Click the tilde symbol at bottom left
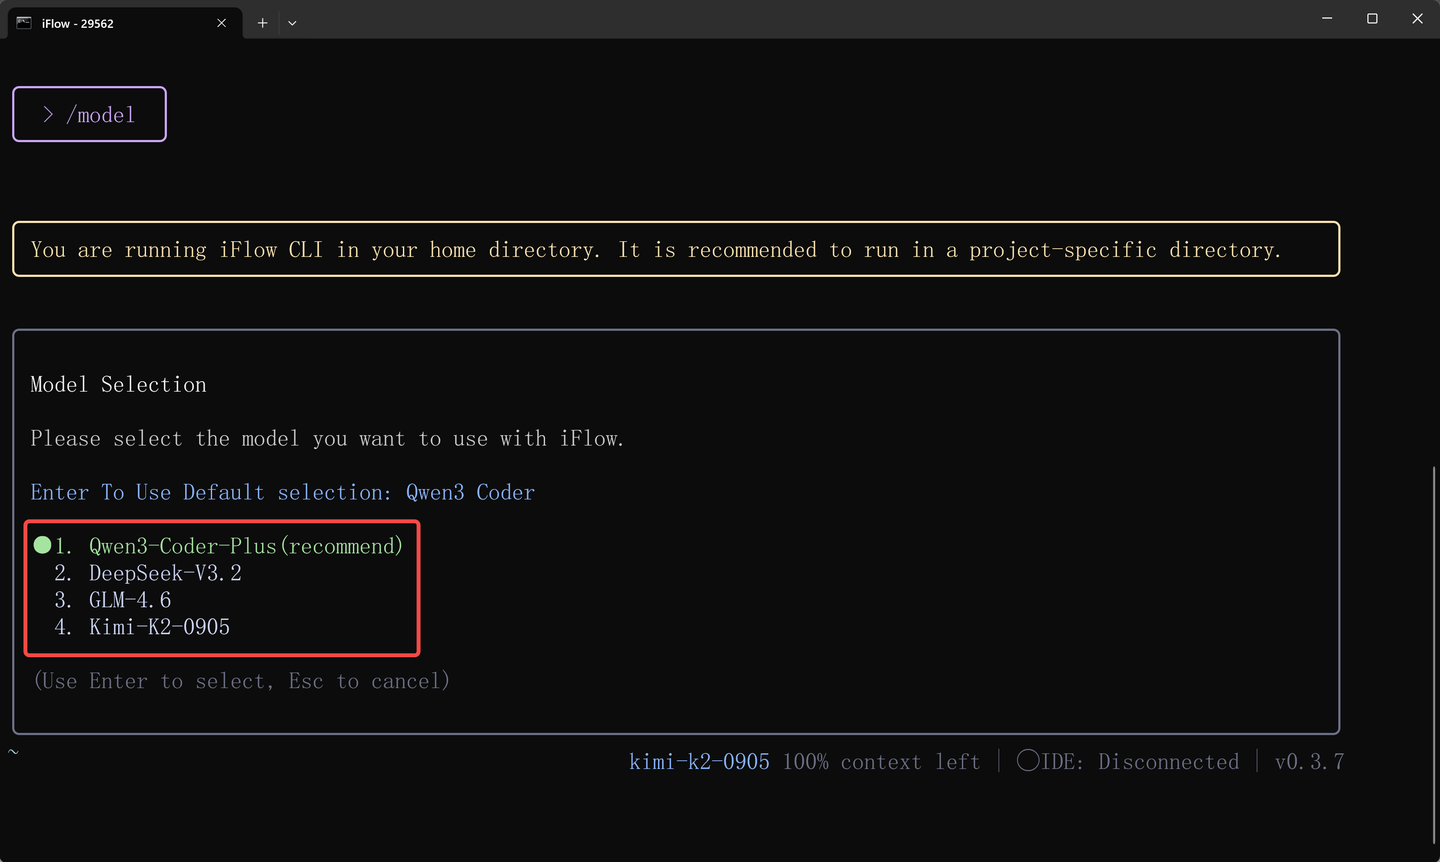This screenshot has width=1440, height=862. 13,751
